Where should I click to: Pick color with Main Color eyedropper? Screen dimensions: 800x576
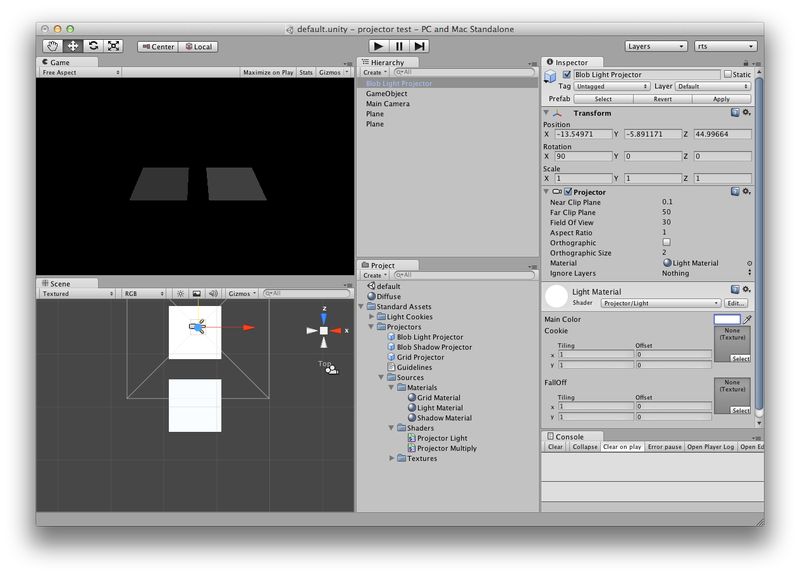tap(747, 319)
